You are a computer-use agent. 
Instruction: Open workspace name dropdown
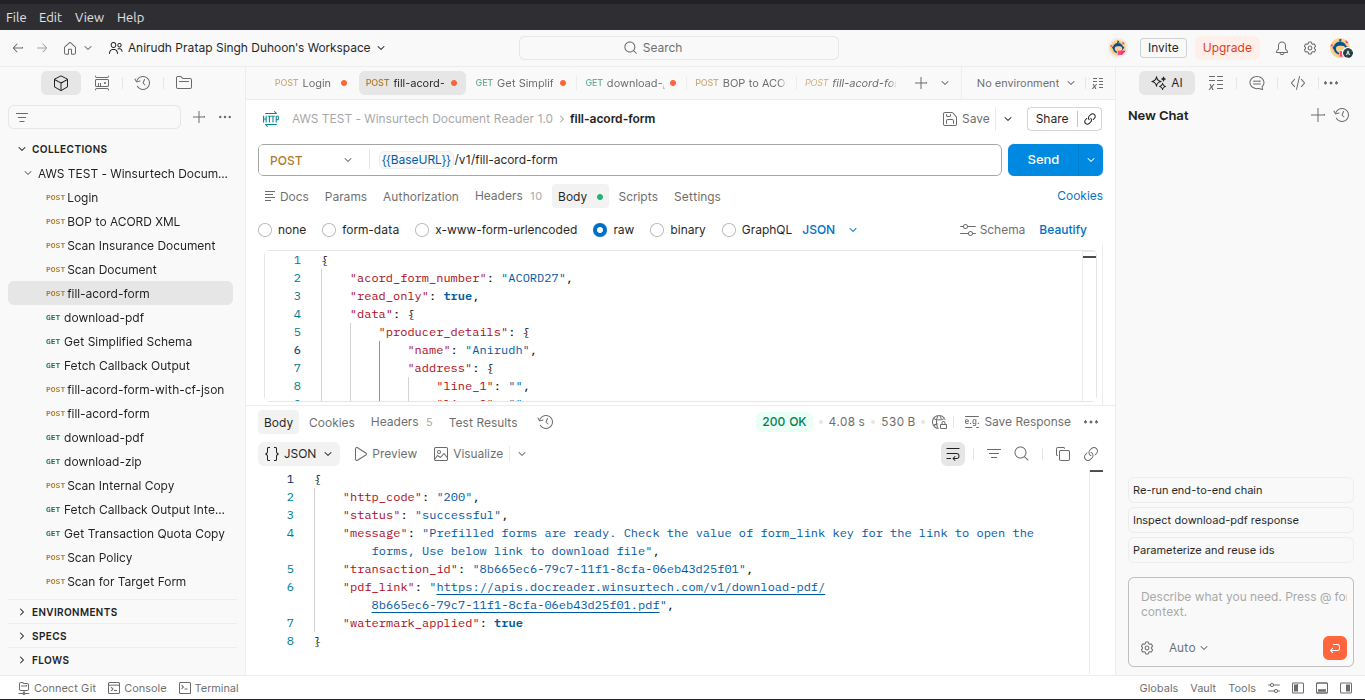(247, 48)
